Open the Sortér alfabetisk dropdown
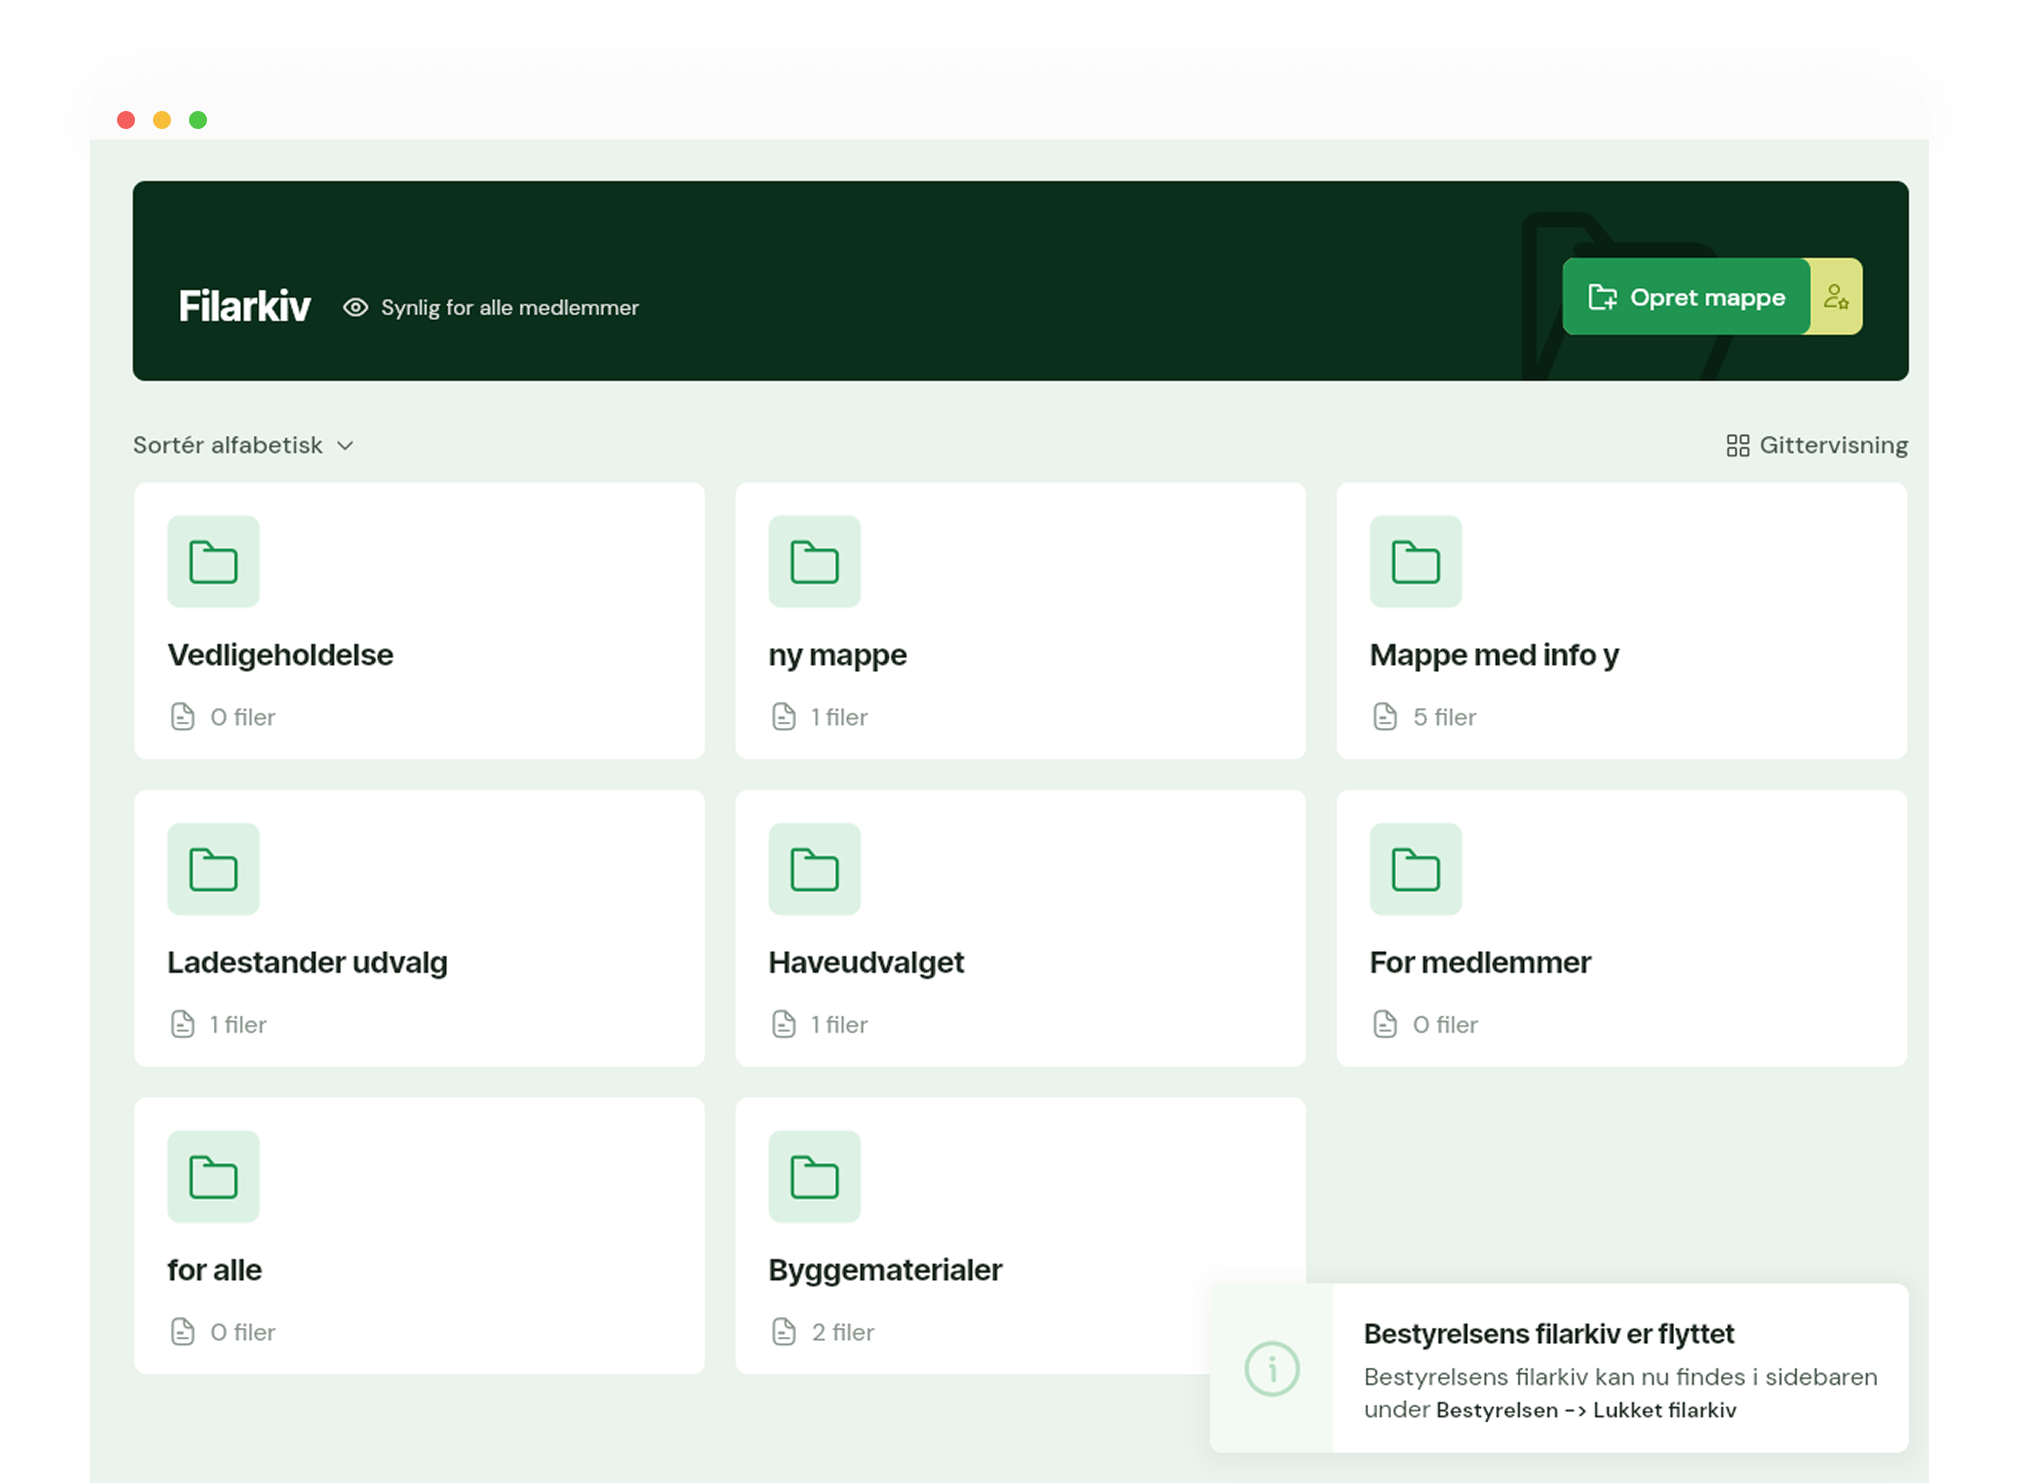 click(244, 445)
